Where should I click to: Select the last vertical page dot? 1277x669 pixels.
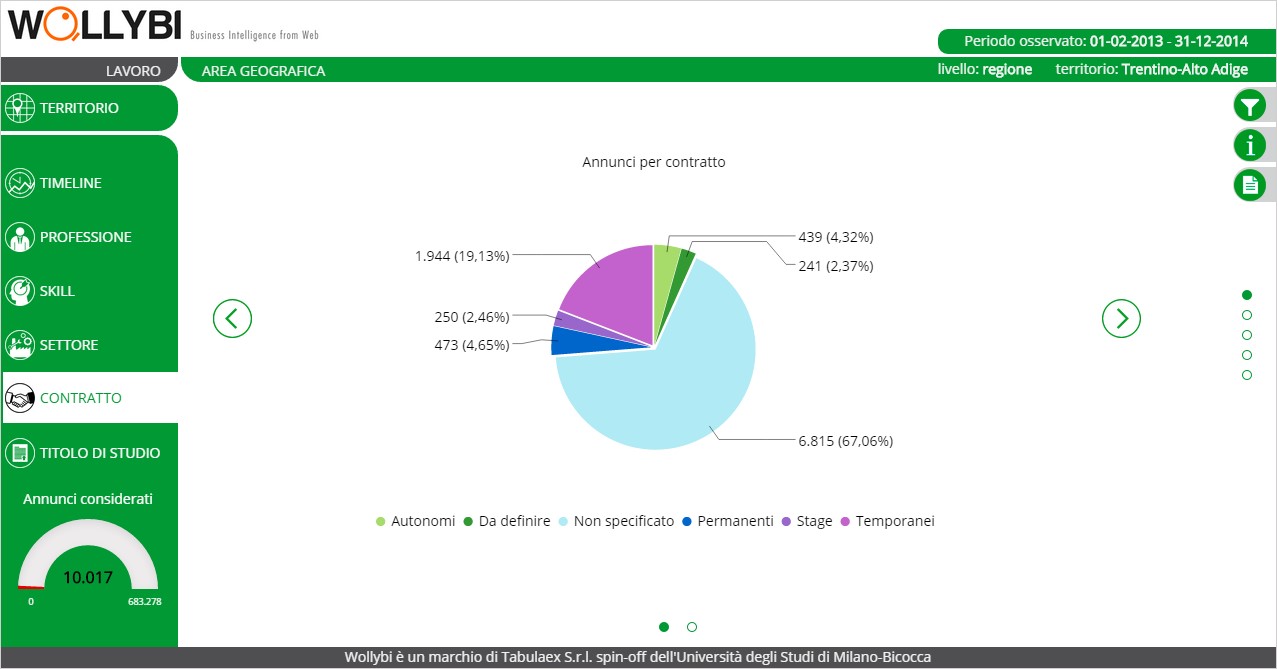(1247, 375)
